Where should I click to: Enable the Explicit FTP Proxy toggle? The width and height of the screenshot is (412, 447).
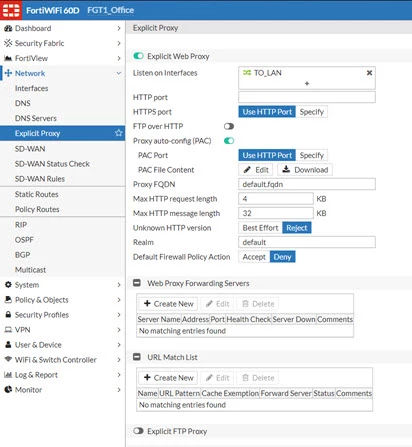(x=138, y=431)
